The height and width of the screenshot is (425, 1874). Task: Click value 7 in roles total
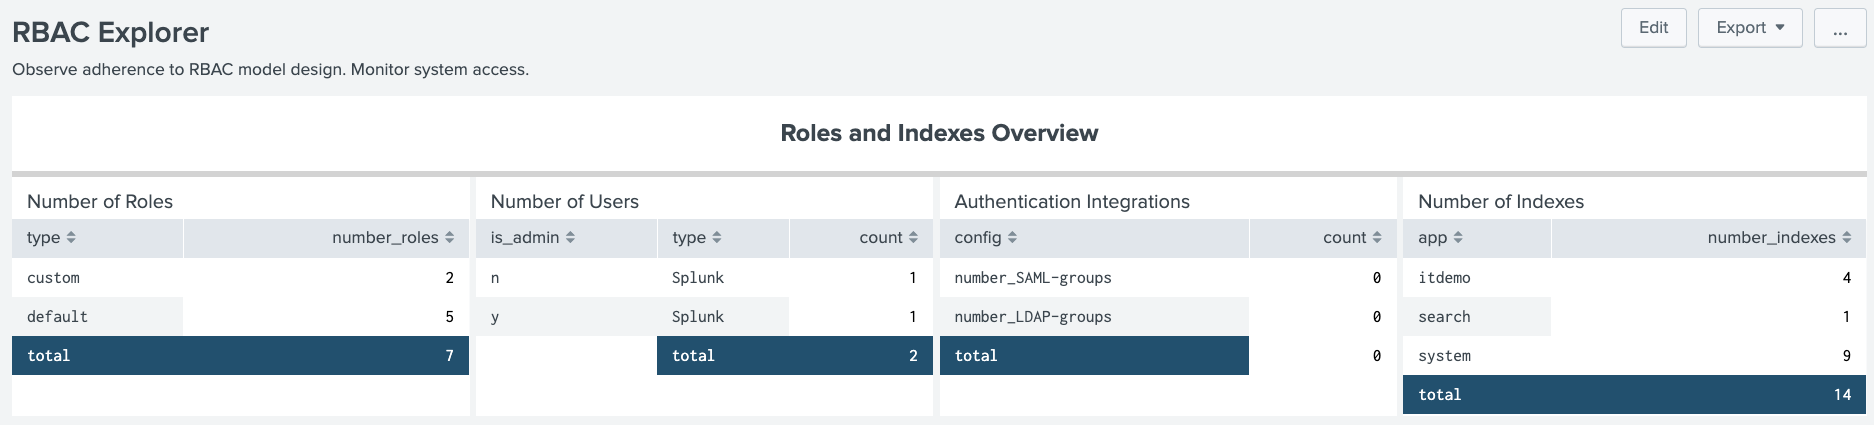pyautogui.click(x=449, y=356)
